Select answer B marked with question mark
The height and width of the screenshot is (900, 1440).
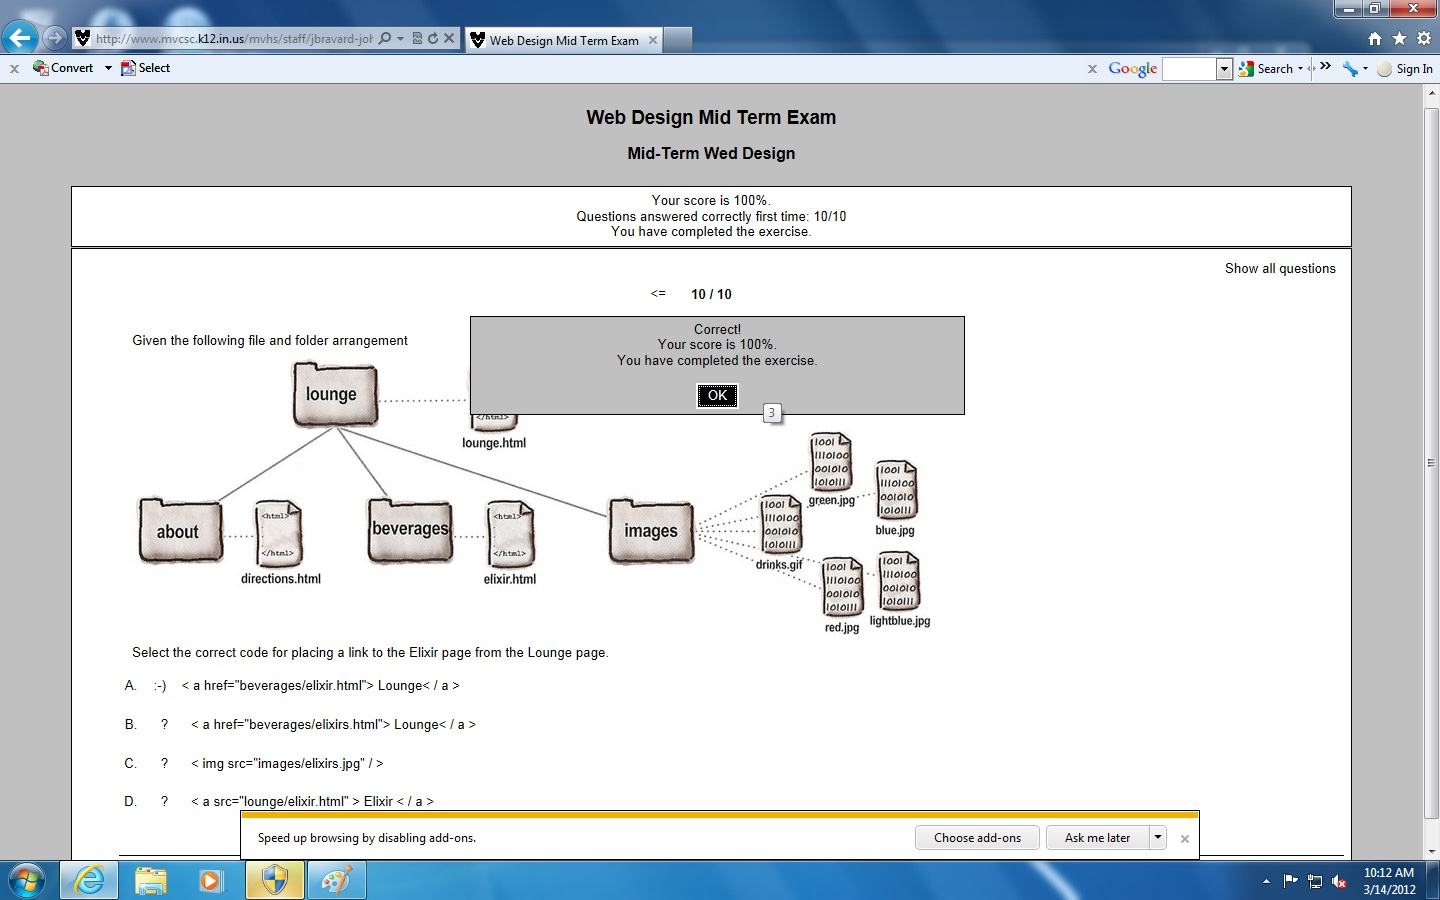pos(164,724)
